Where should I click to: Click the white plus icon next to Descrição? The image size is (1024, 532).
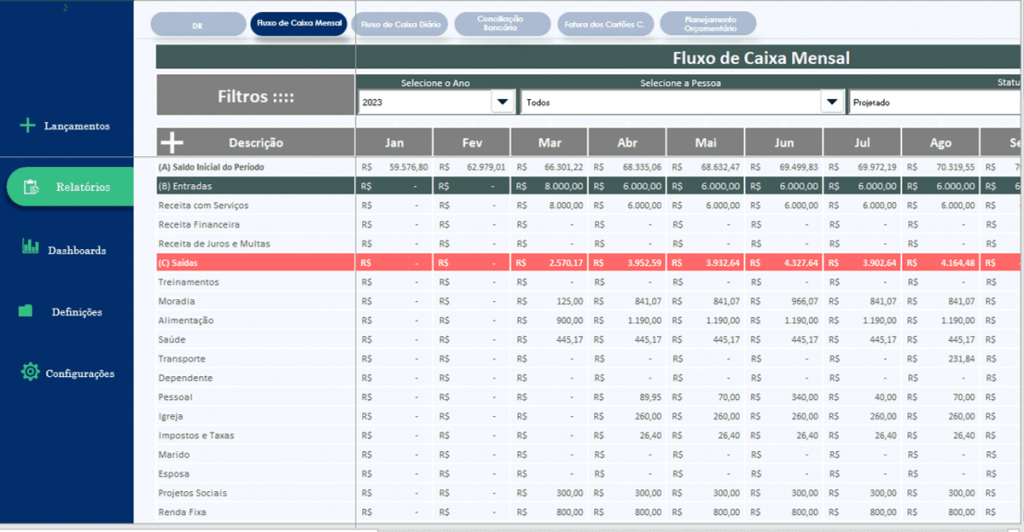pyautogui.click(x=172, y=142)
